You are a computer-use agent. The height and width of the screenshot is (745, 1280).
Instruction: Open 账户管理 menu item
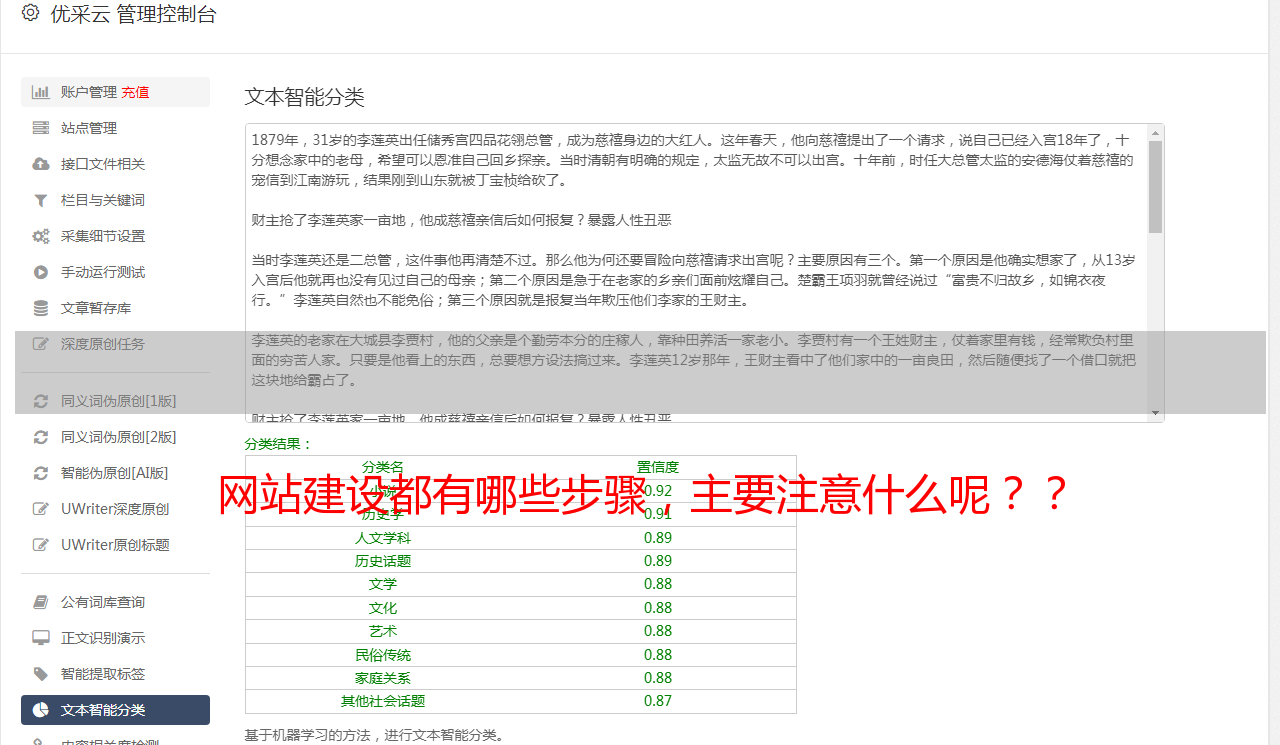[x=115, y=92]
